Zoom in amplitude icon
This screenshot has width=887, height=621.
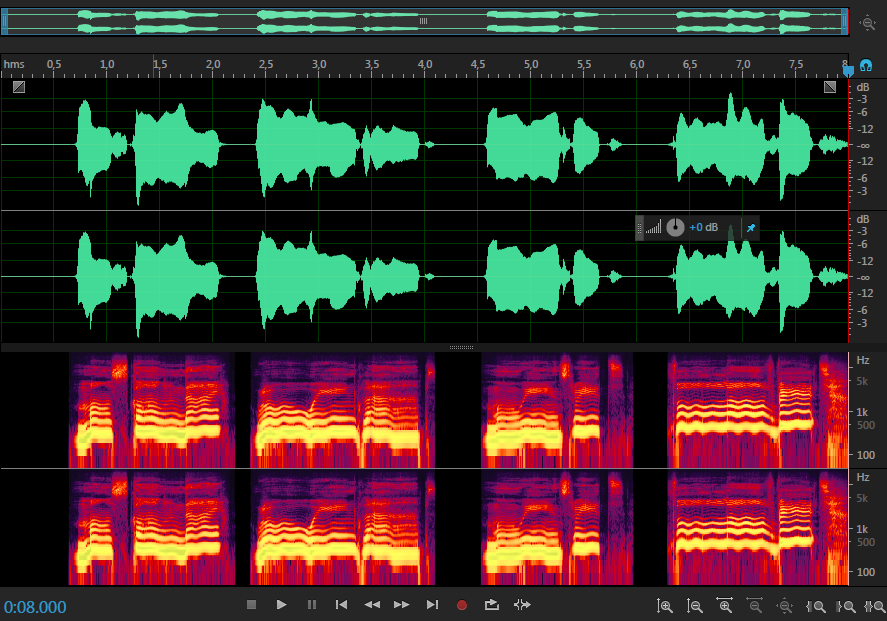[x=665, y=606]
